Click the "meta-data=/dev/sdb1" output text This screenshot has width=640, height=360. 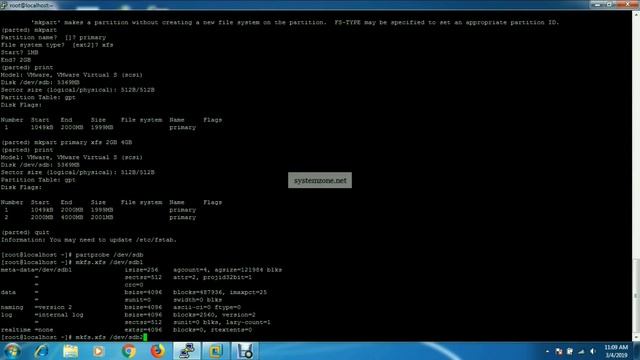(36, 270)
